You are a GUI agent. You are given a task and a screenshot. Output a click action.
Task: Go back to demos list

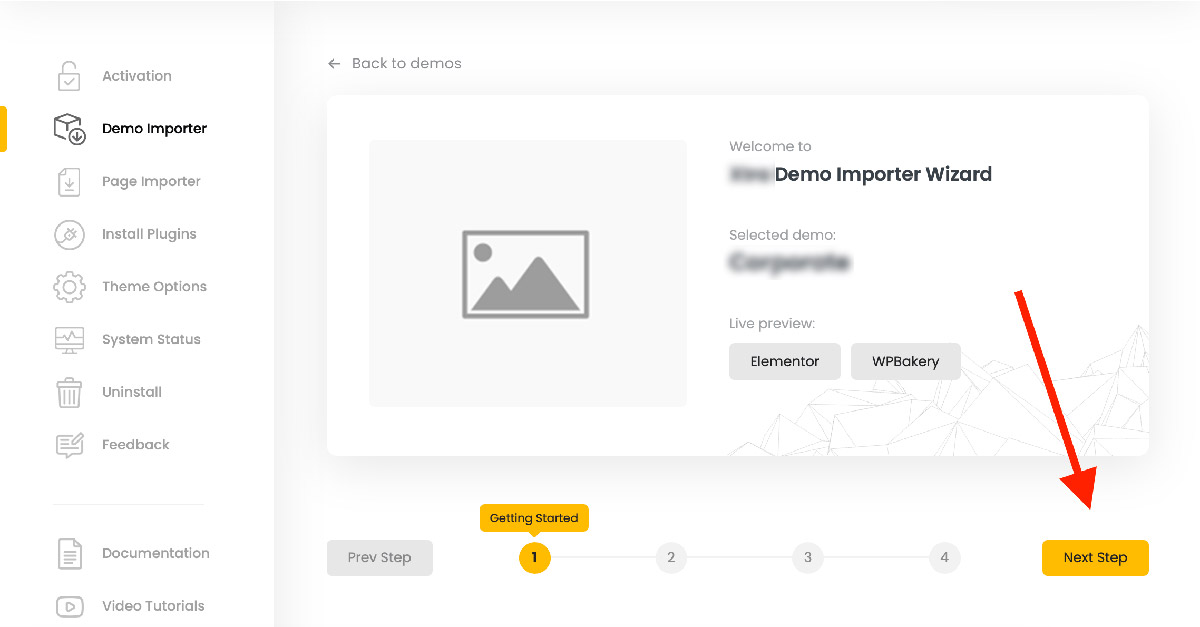click(395, 63)
